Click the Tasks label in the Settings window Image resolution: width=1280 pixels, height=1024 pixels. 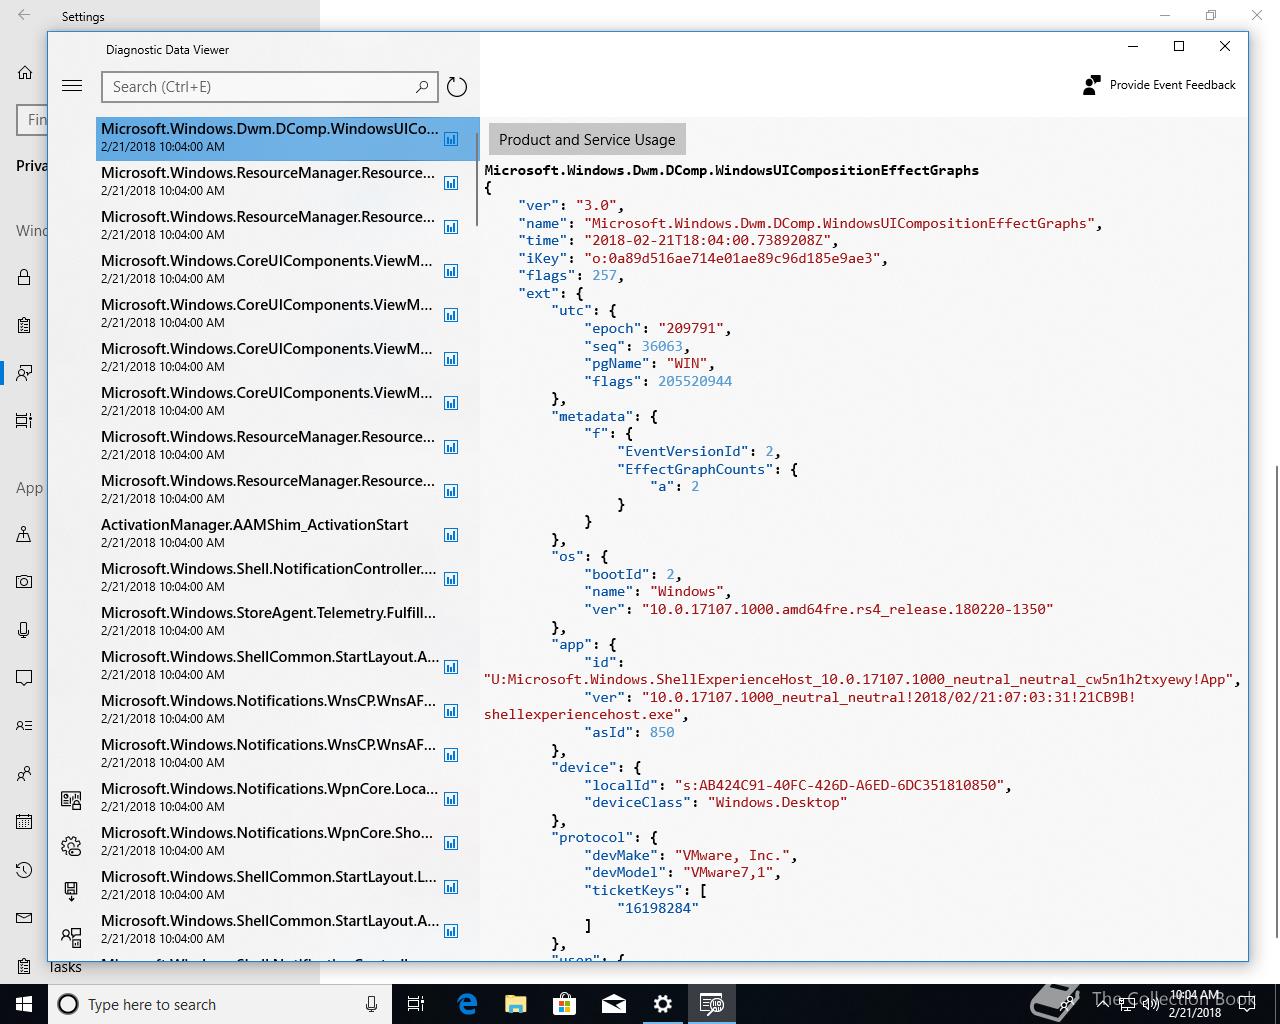[65, 967]
